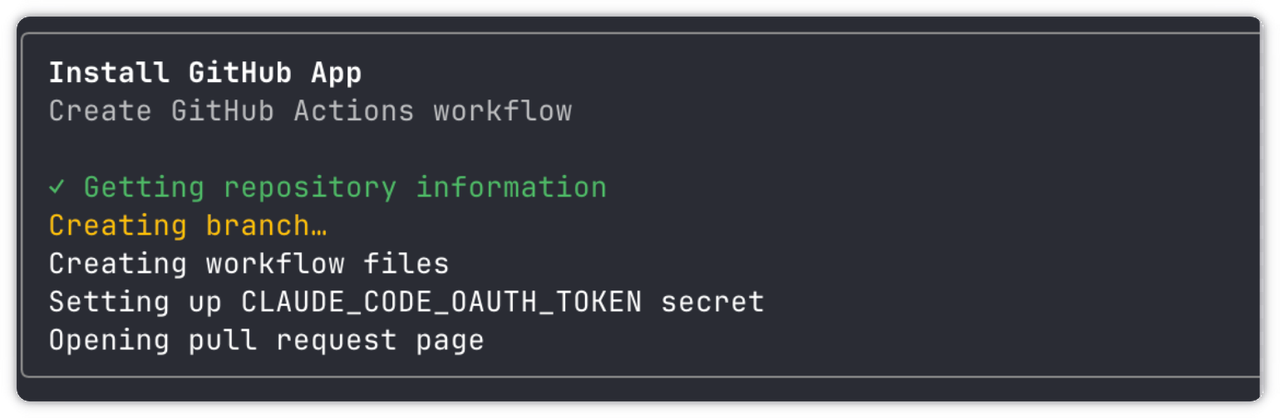
Task: Select the "Opening pull request page" step
Action: tap(266, 340)
